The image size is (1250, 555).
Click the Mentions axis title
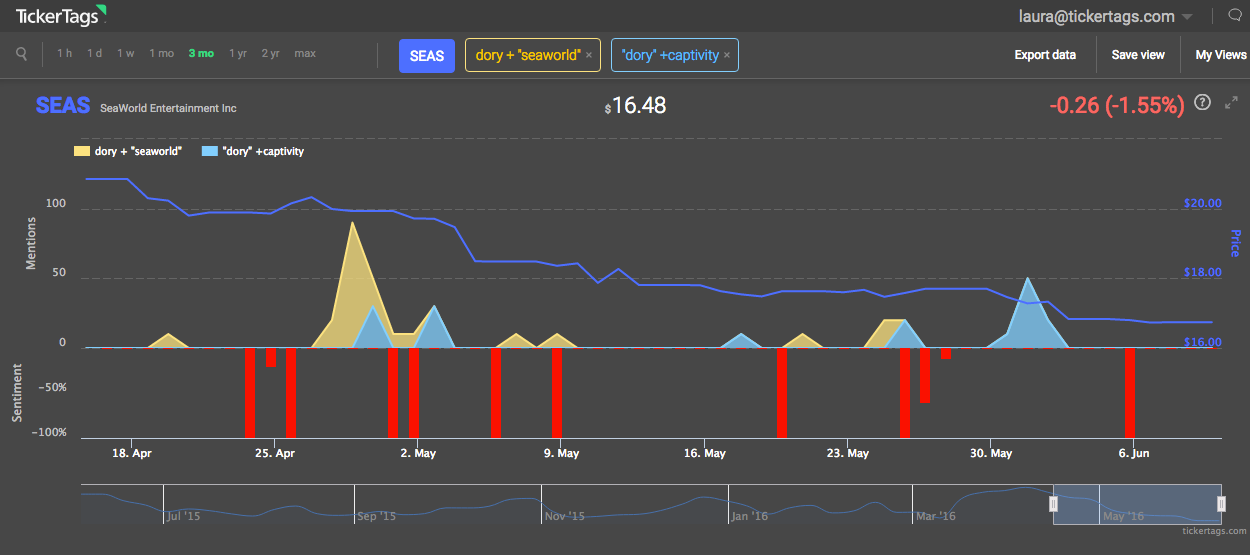coord(31,245)
